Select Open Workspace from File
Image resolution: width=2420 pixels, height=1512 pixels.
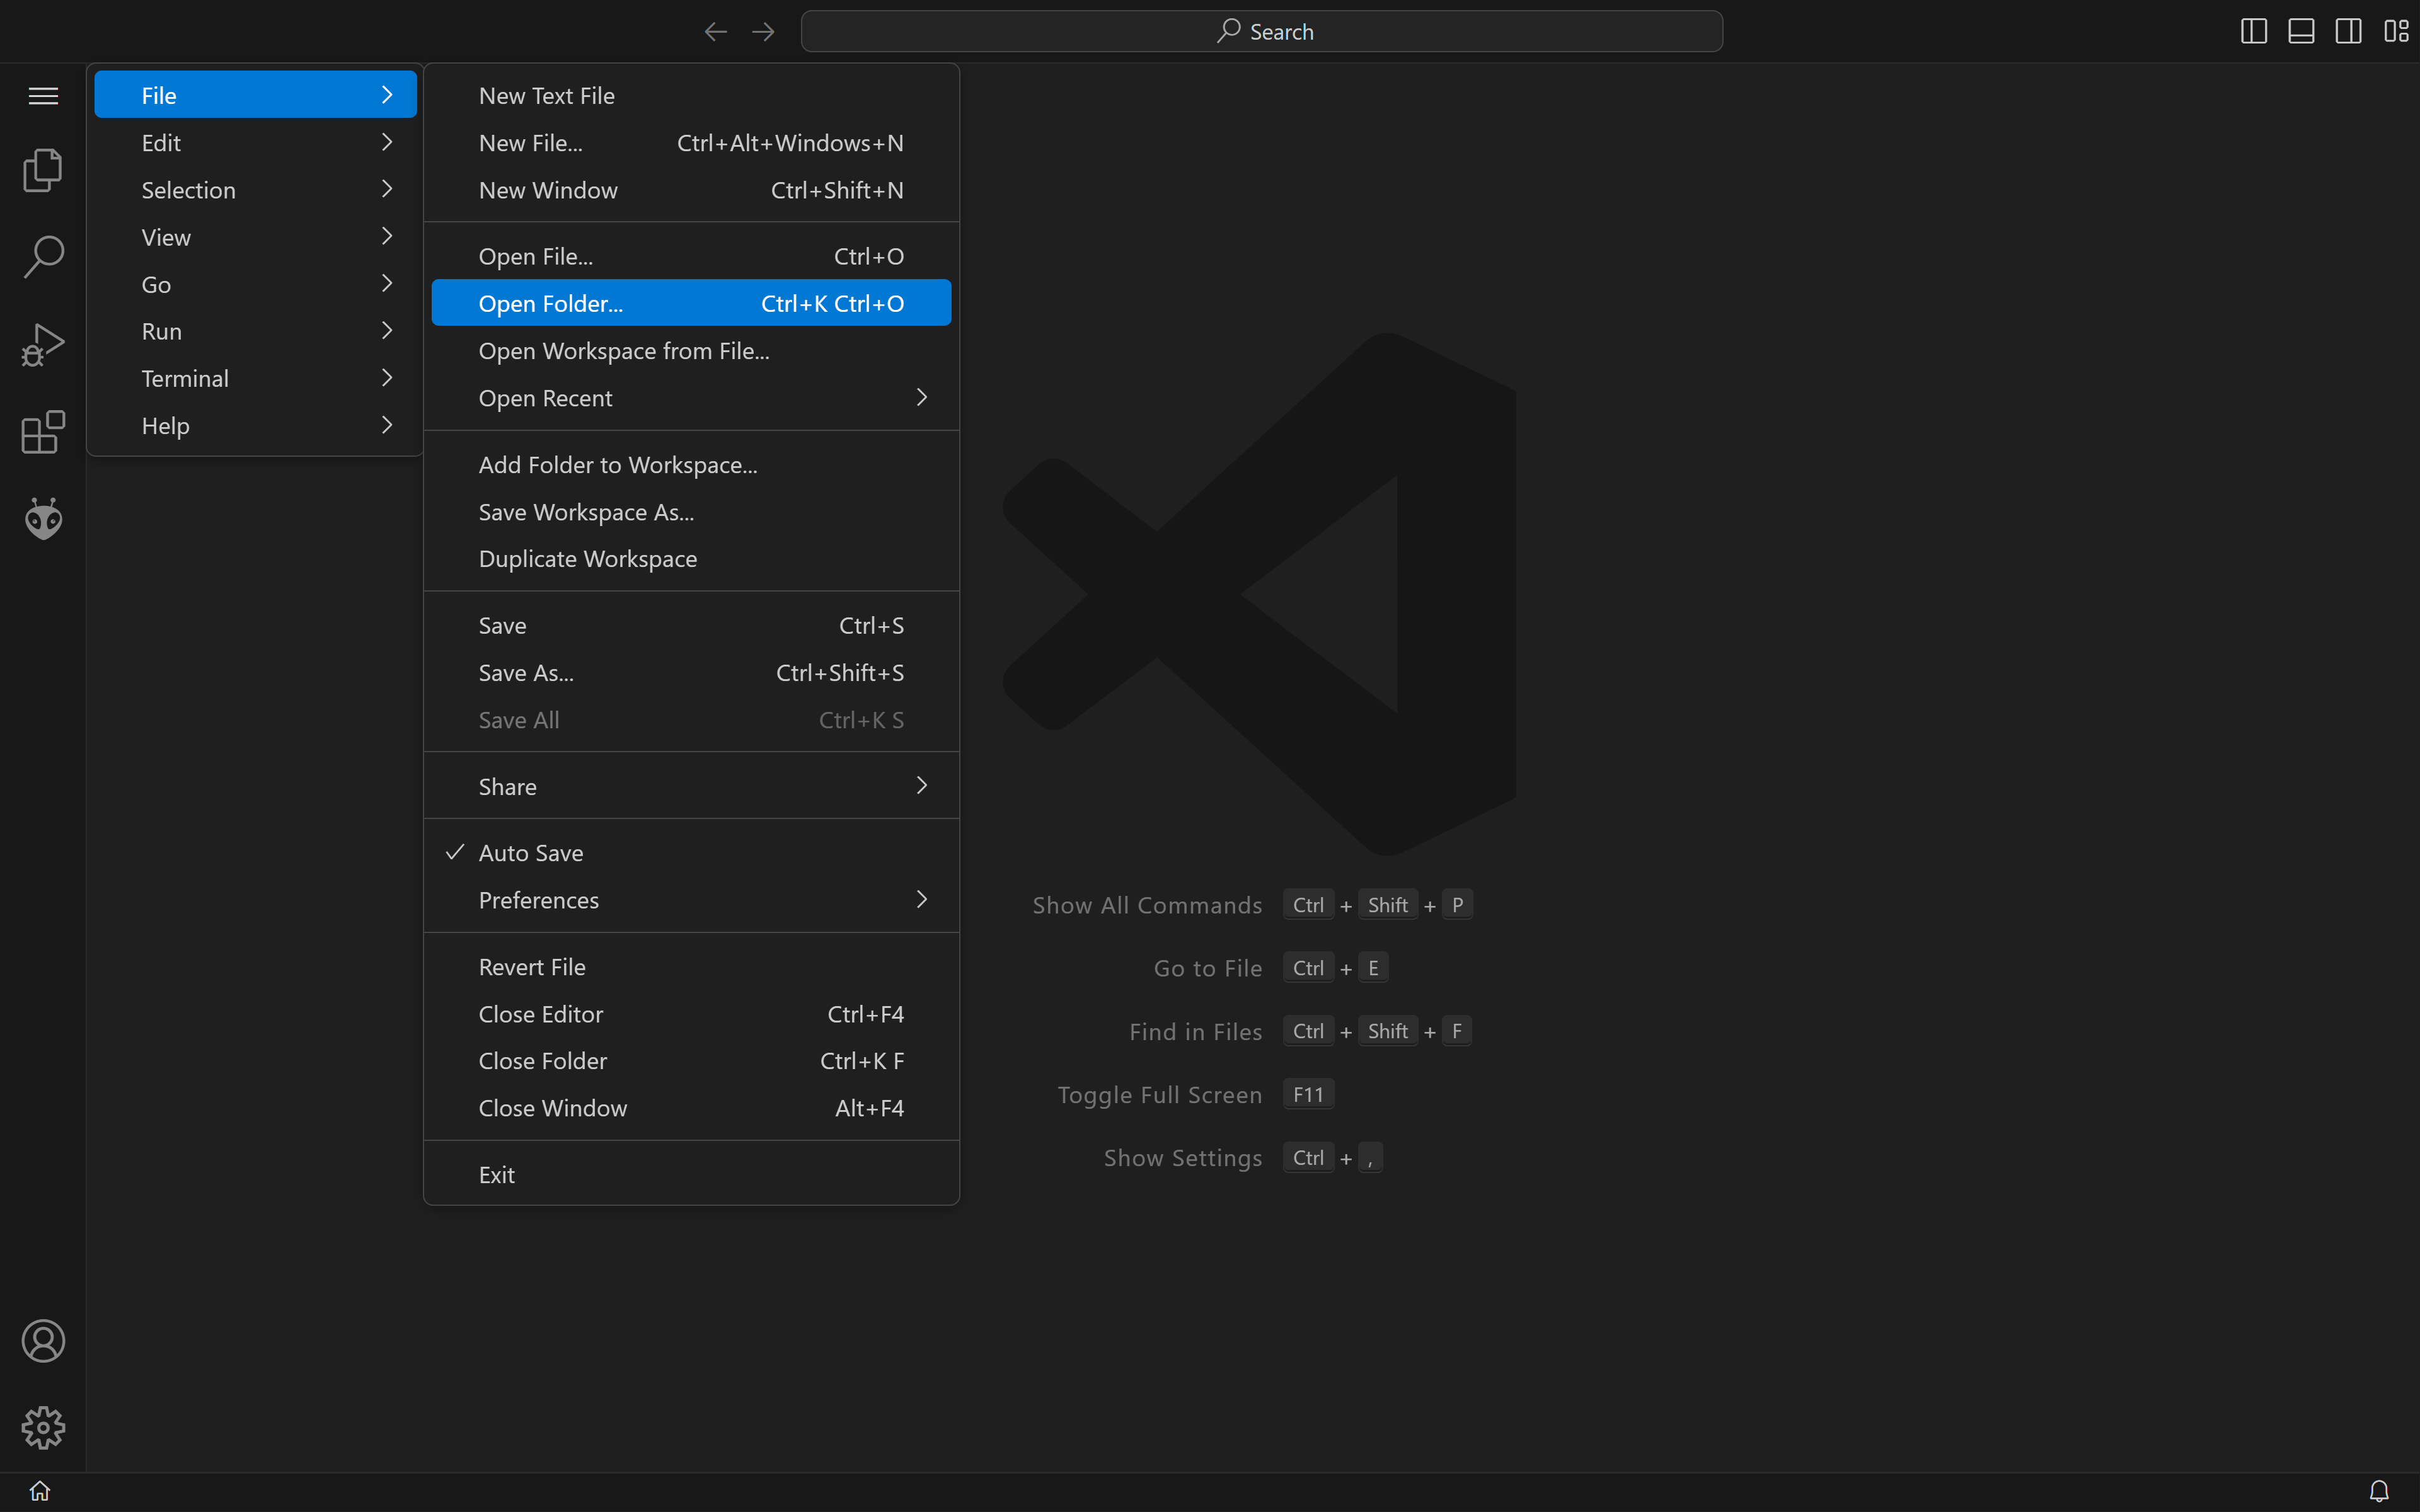(x=624, y=350)
